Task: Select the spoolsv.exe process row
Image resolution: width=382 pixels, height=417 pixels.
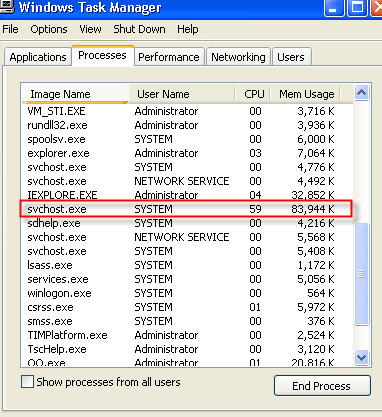Action: coord(187,139)
